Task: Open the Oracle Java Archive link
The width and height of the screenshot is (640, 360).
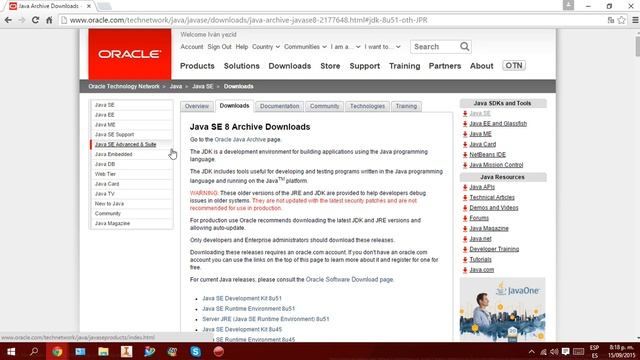Action: point(240,140)
